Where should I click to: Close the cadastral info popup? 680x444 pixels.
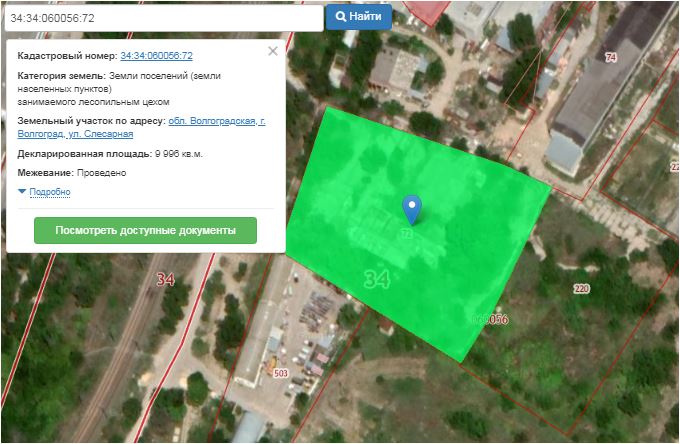click(273, 52)
